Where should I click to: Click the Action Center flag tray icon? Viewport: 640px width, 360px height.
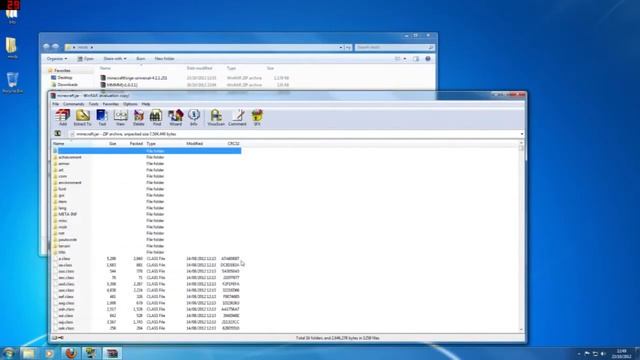pyautogui.click(x=587, y=353)
